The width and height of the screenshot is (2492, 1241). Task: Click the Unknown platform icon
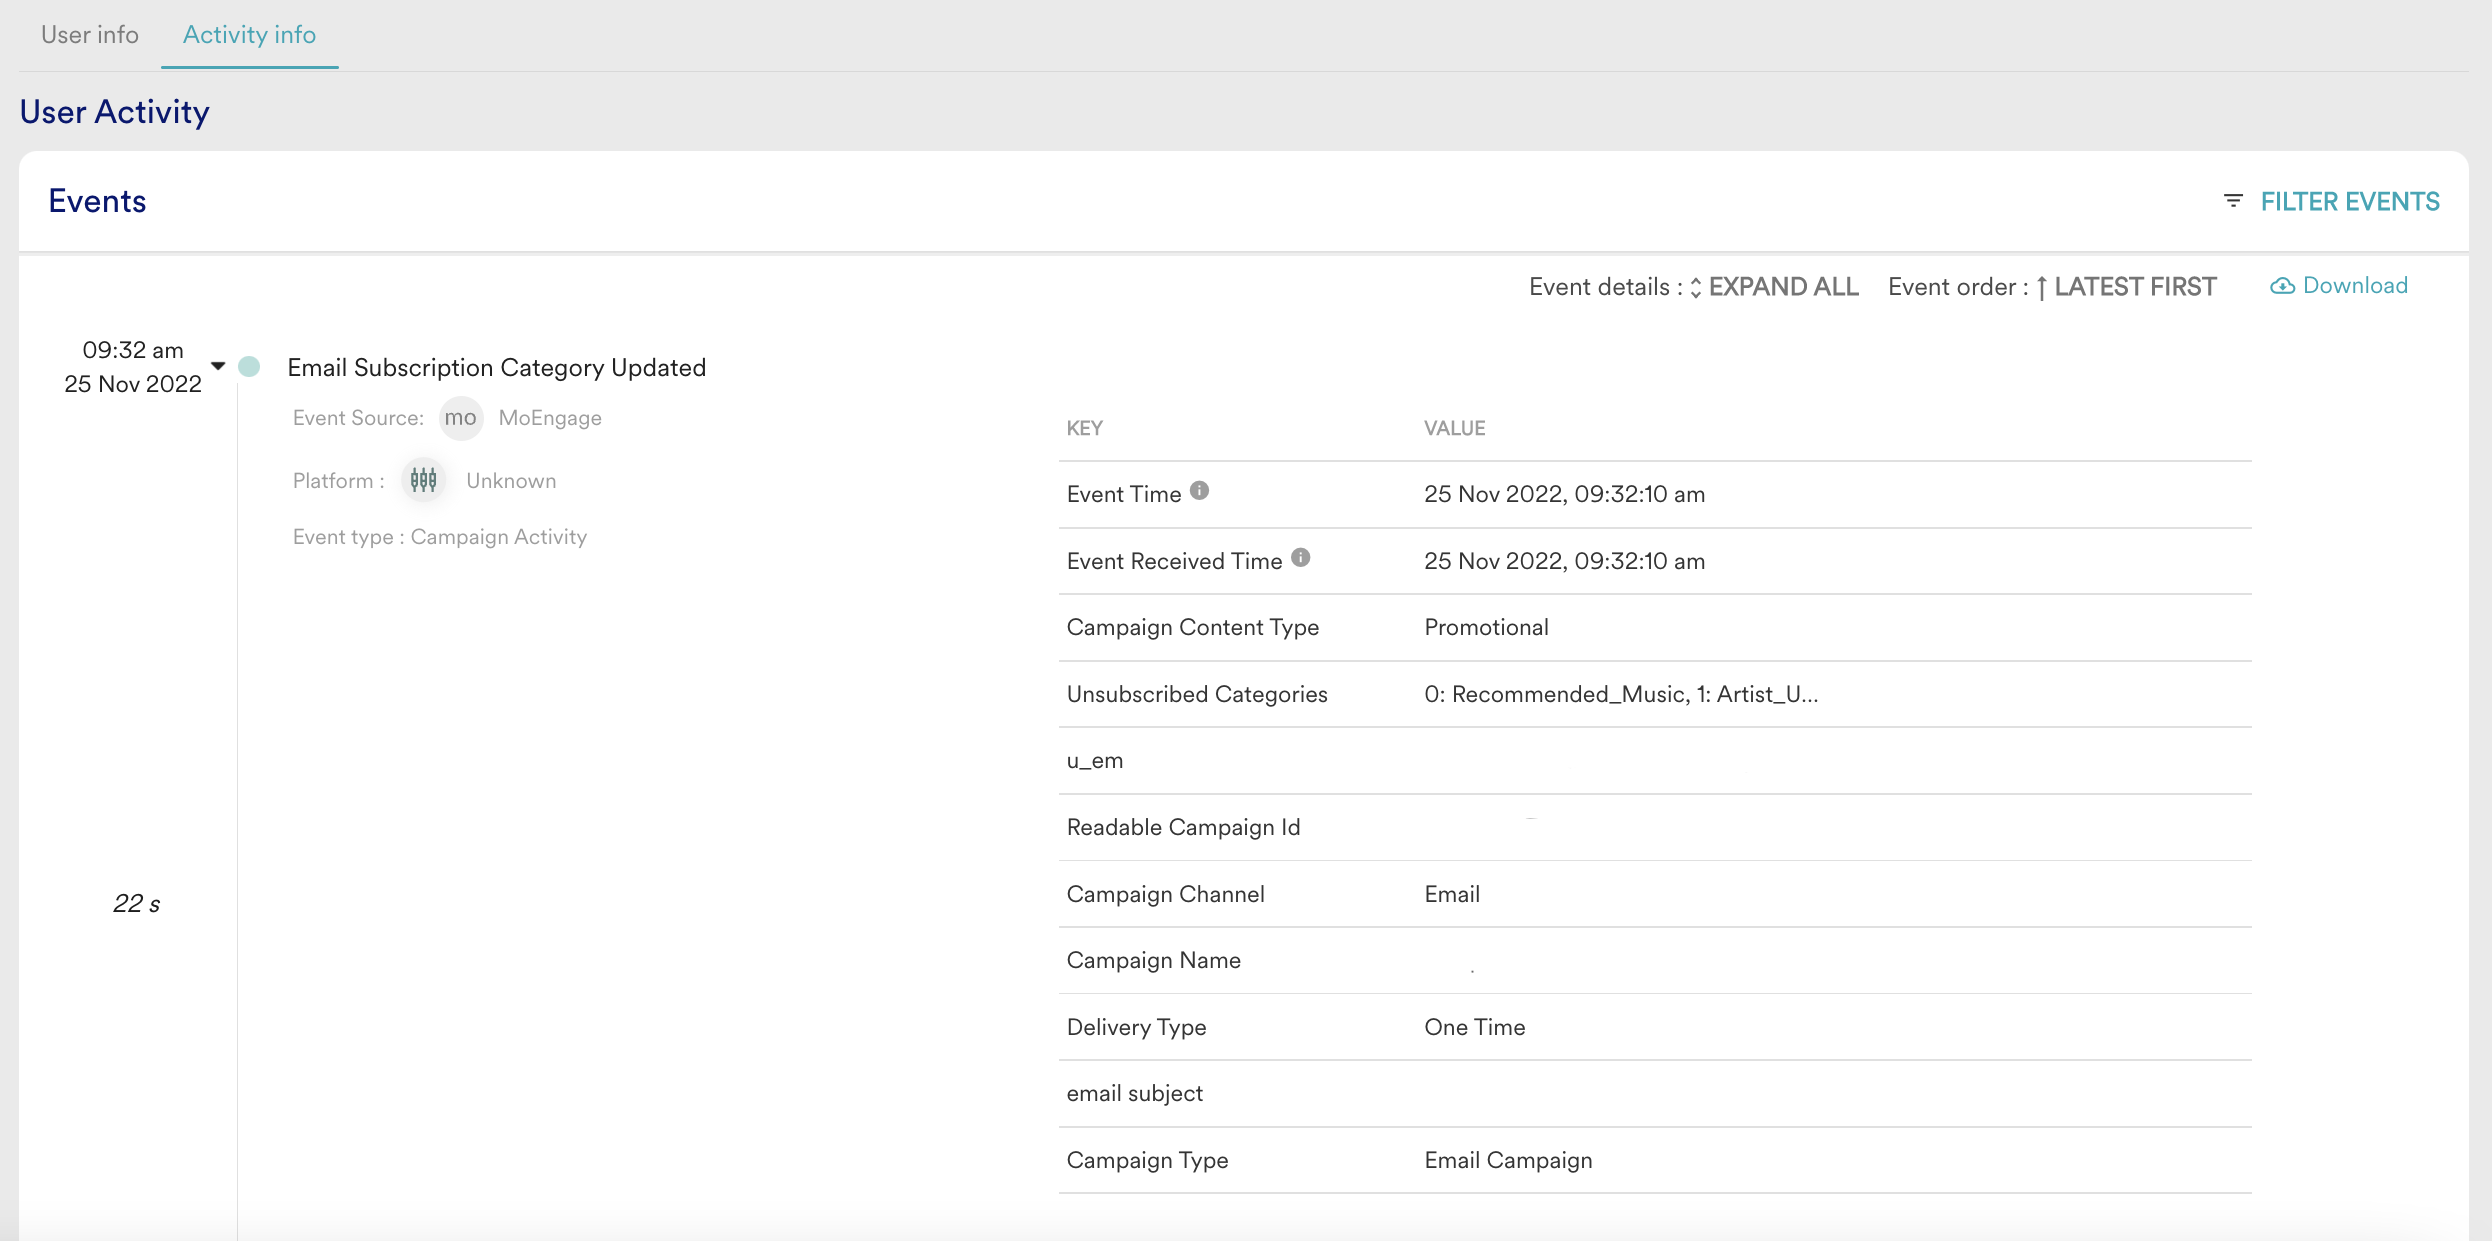tap(423, 480)
